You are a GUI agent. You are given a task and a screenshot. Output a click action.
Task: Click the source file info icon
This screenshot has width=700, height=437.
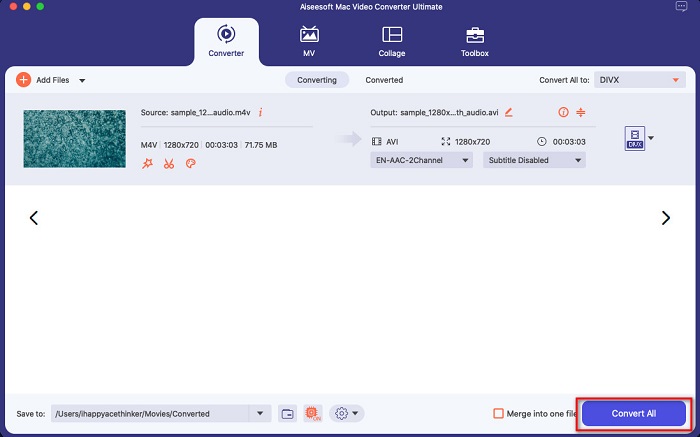(x=260, y=113)
